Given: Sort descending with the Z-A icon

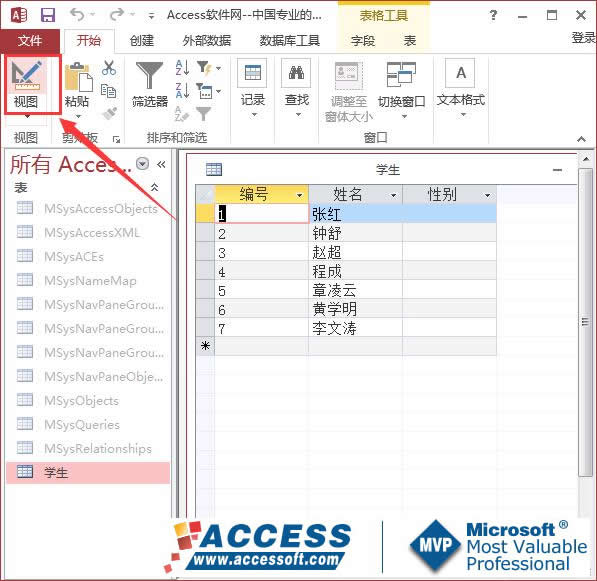Looking at the screenshot, I should pyautogui.click(x=182, y=91).
